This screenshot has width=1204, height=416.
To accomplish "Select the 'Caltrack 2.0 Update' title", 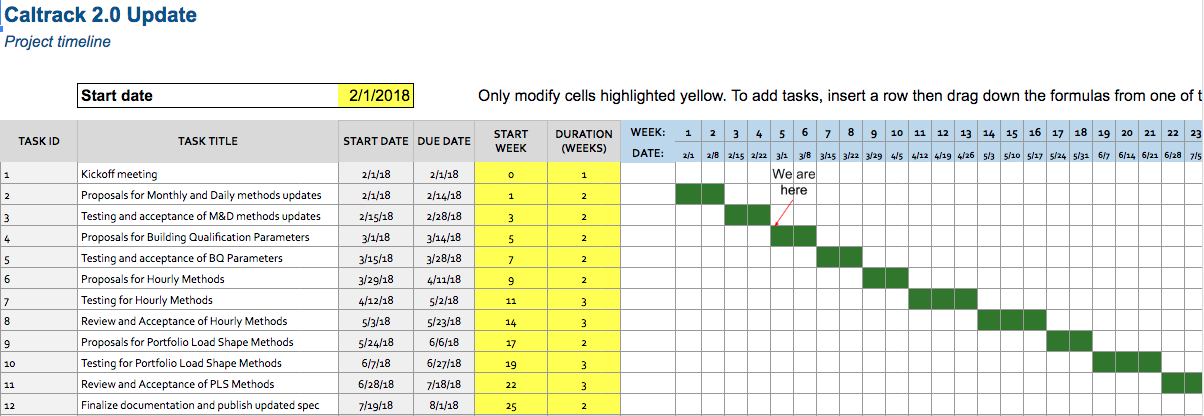I will 101,15.
